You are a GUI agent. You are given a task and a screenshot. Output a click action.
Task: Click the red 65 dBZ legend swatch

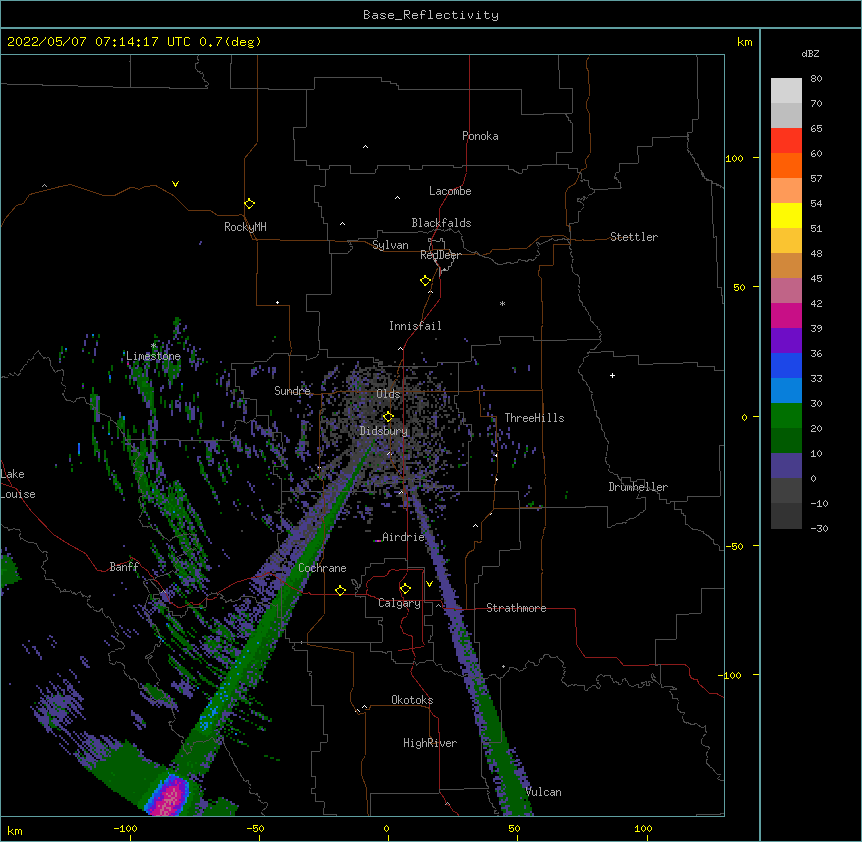[x=786, y=140]
